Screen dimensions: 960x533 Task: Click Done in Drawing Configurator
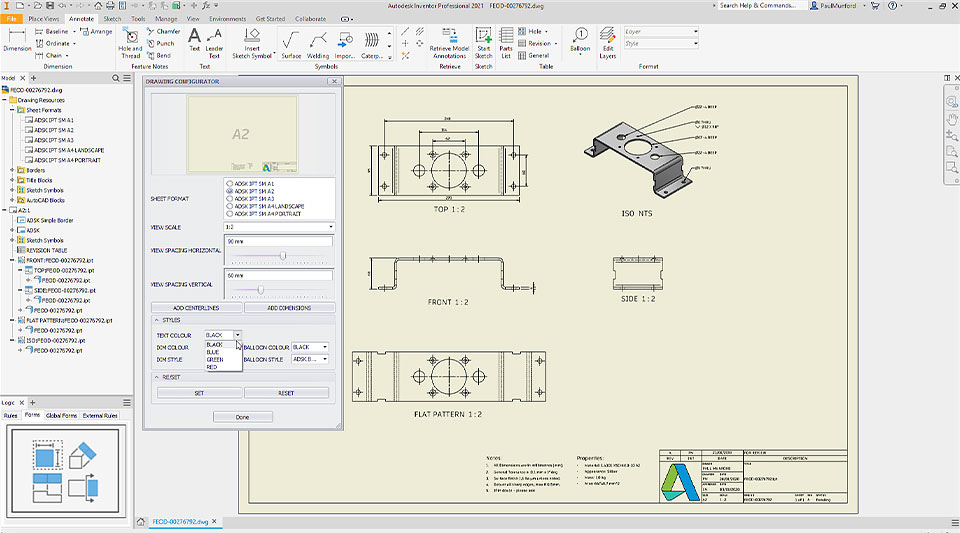242,417
